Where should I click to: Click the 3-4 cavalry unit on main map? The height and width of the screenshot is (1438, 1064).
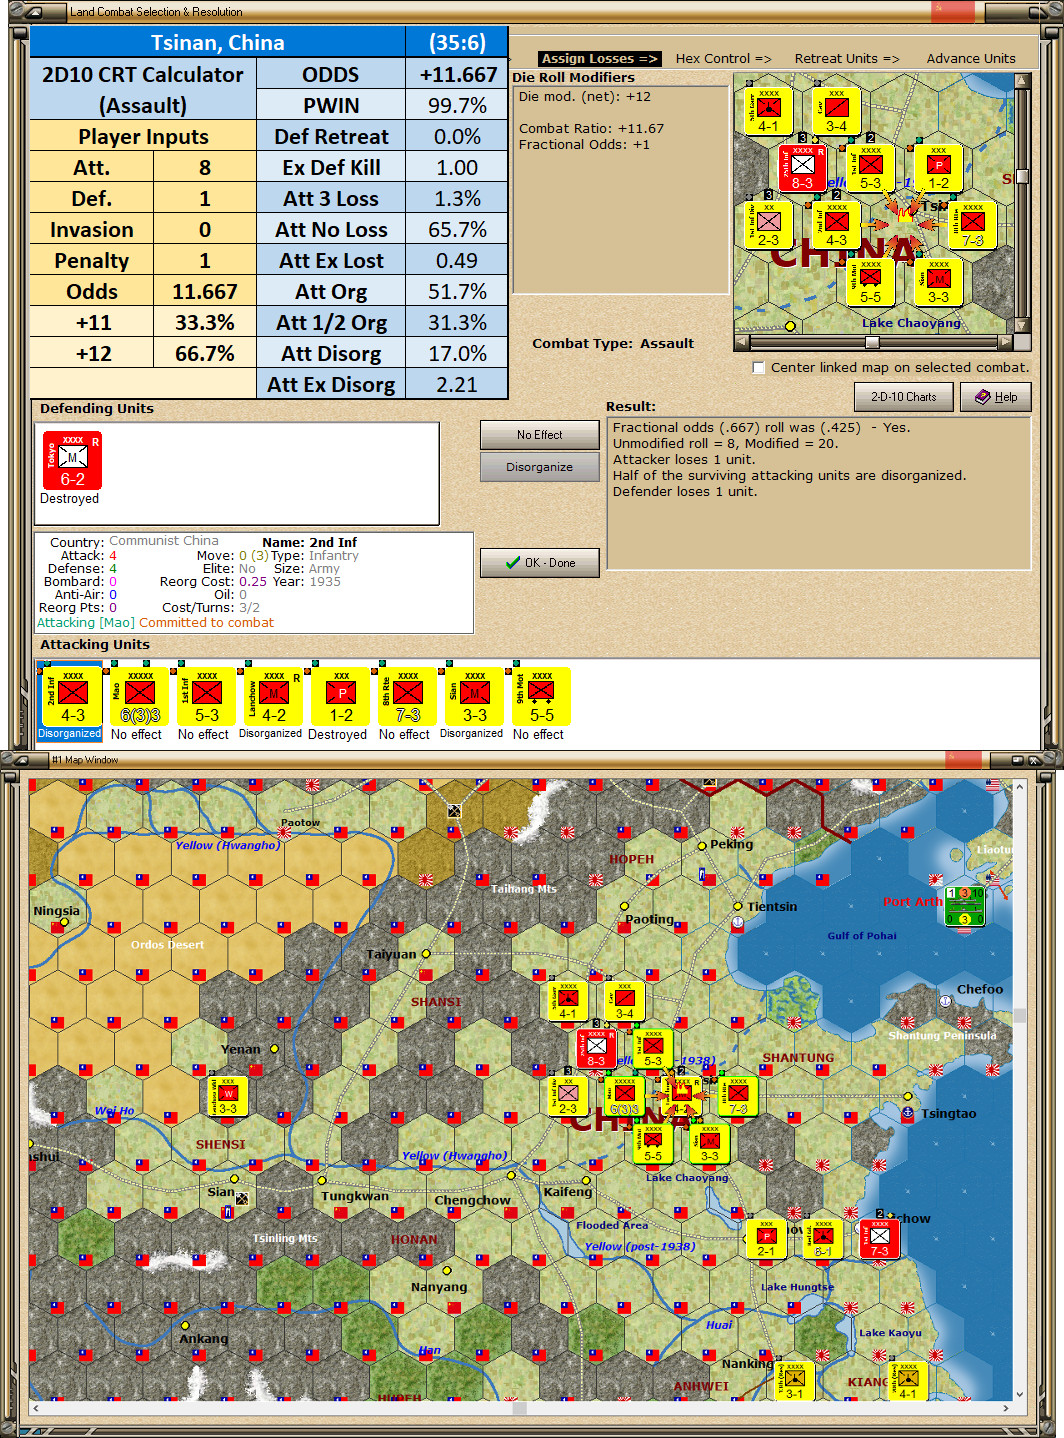[x=624, y=1001]
